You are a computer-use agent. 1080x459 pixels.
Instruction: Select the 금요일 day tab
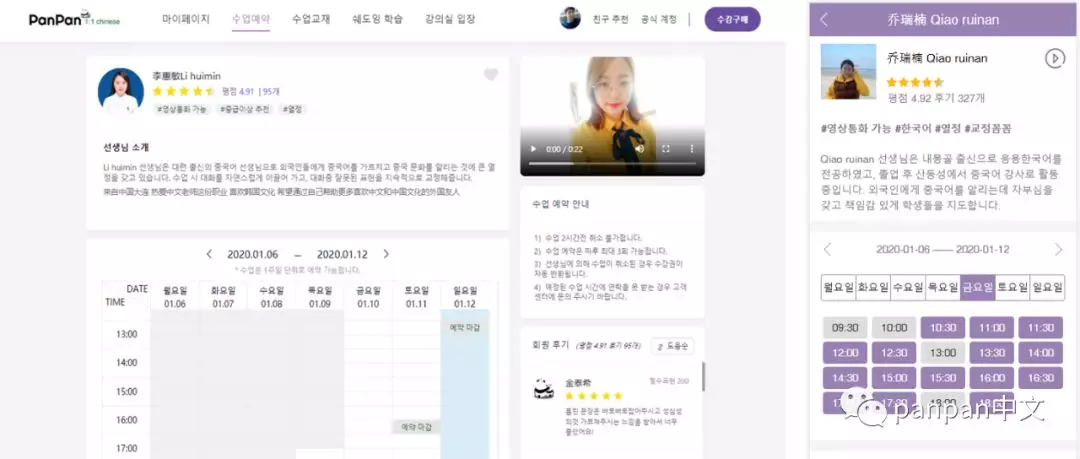click(x=977, y=287)
